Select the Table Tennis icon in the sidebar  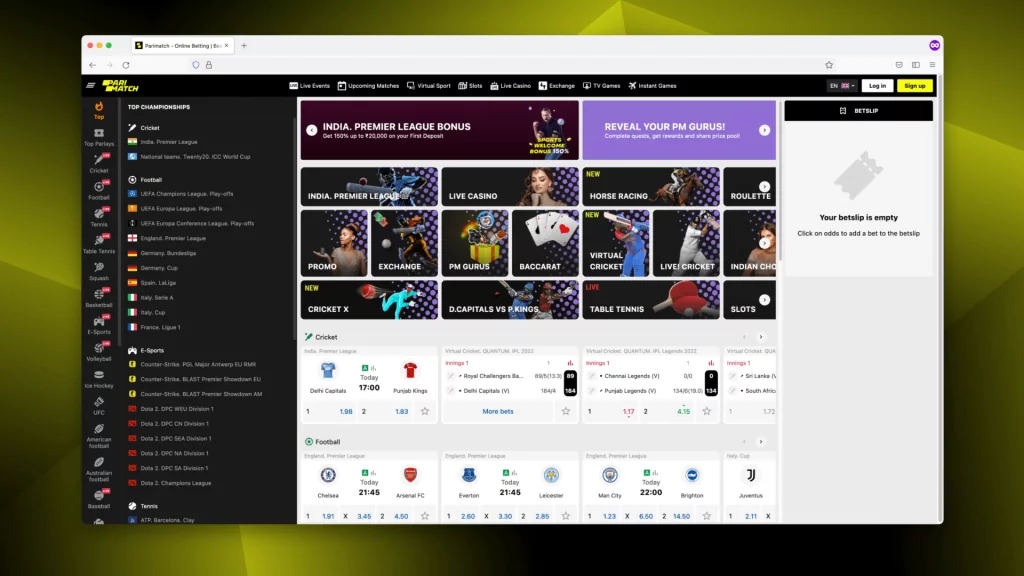pos(99,244)
